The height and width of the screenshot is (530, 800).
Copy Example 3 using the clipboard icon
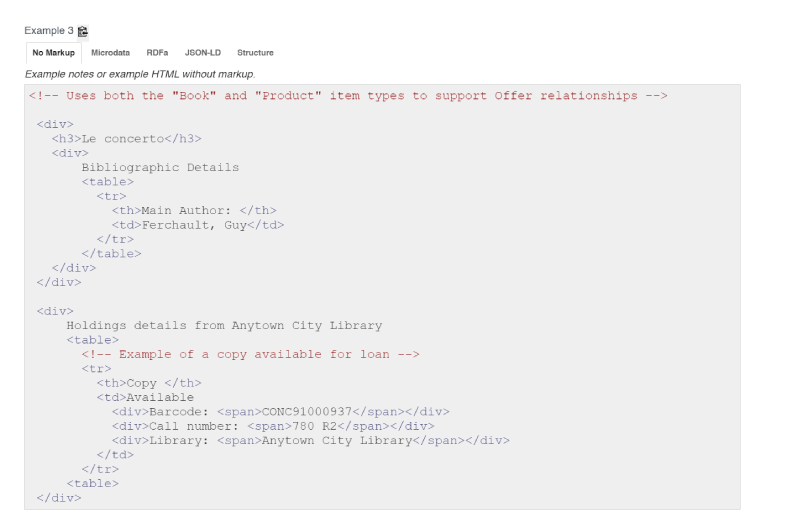83,31
